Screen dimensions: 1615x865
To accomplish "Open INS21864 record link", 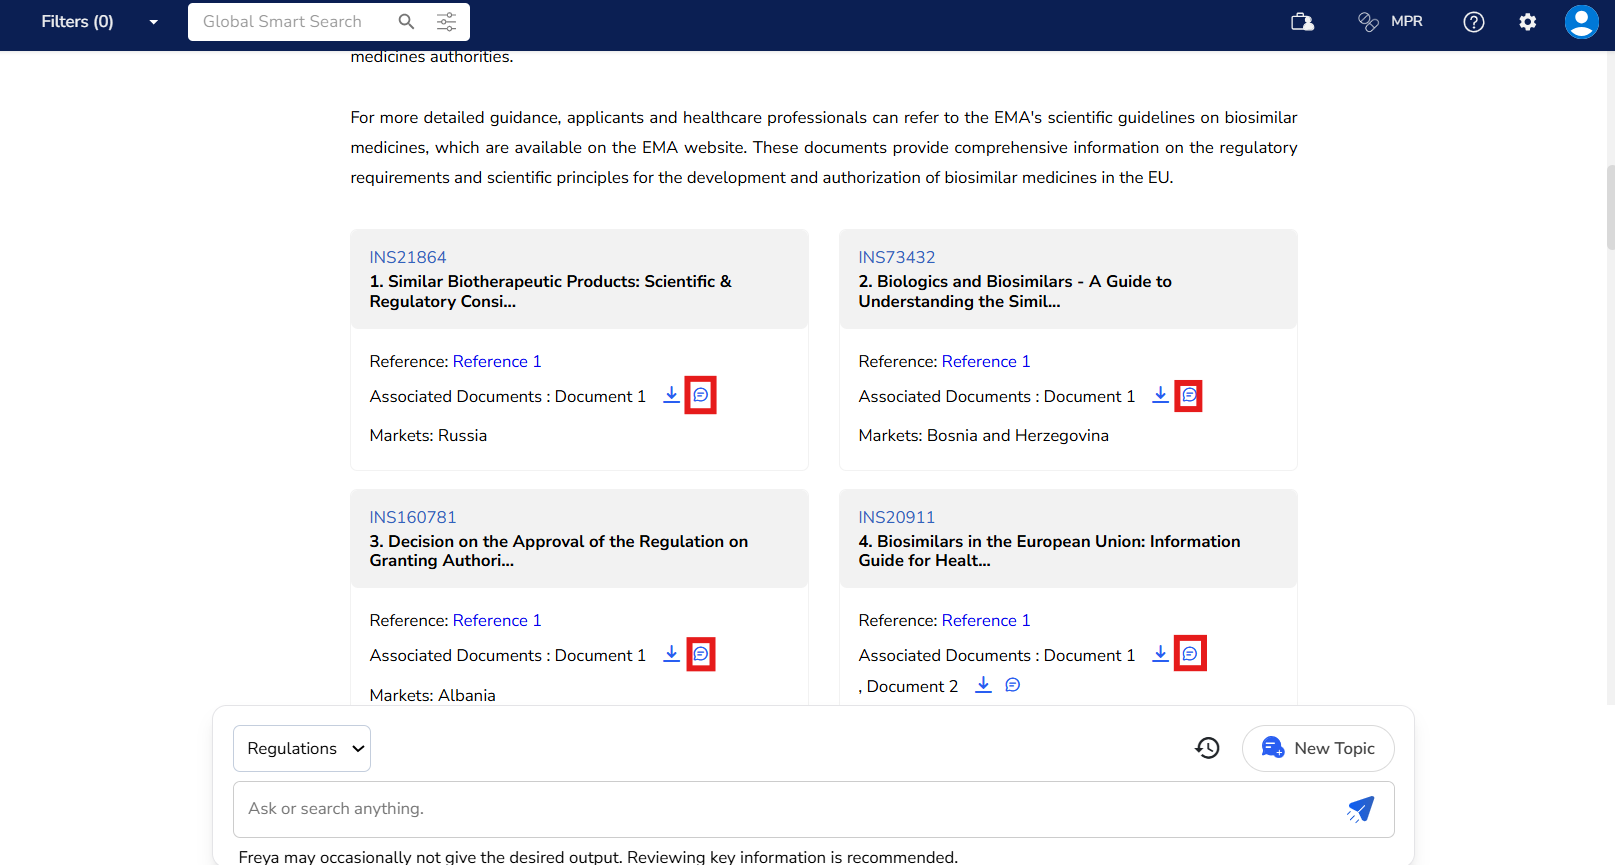I will tap(408, 257).
